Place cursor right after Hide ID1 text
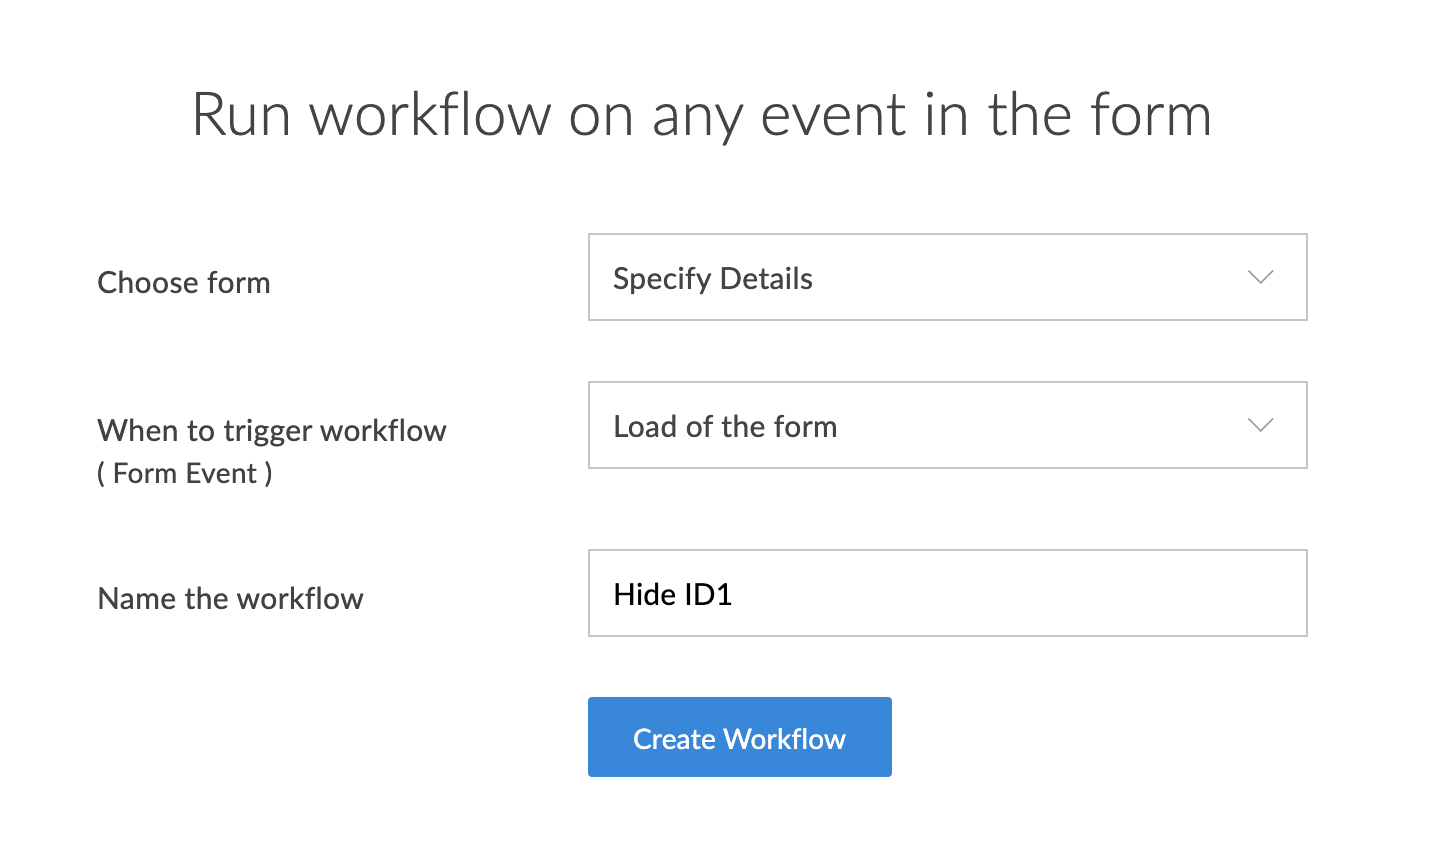Viewport: 1450px width, 866px height. click(x=734, y=595)
